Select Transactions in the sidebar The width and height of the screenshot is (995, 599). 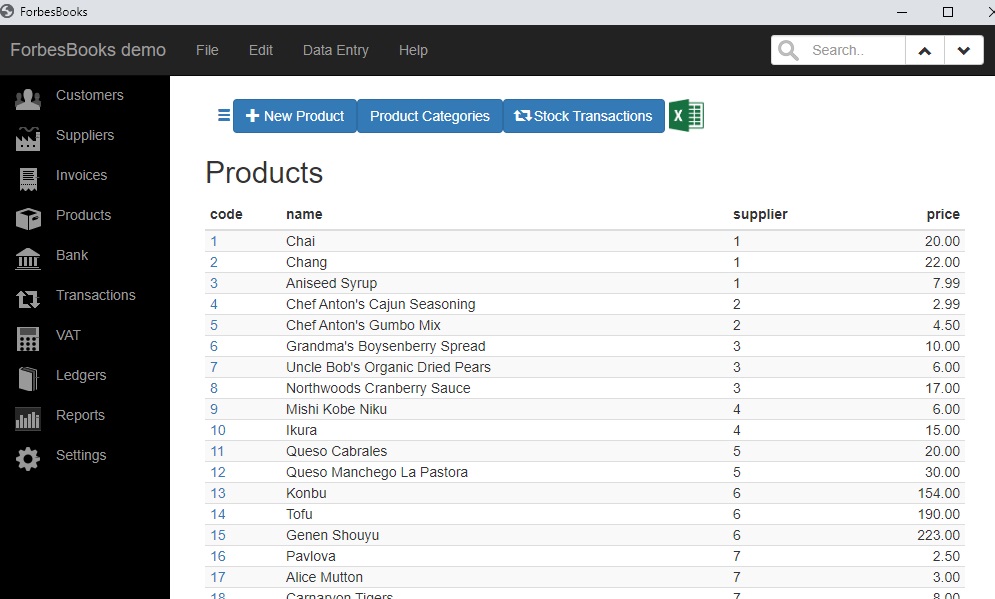(96, 295)
